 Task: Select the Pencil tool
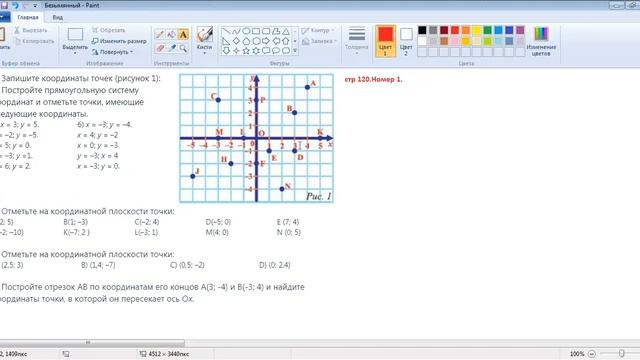pyautogui.click(x=160, y=34)
